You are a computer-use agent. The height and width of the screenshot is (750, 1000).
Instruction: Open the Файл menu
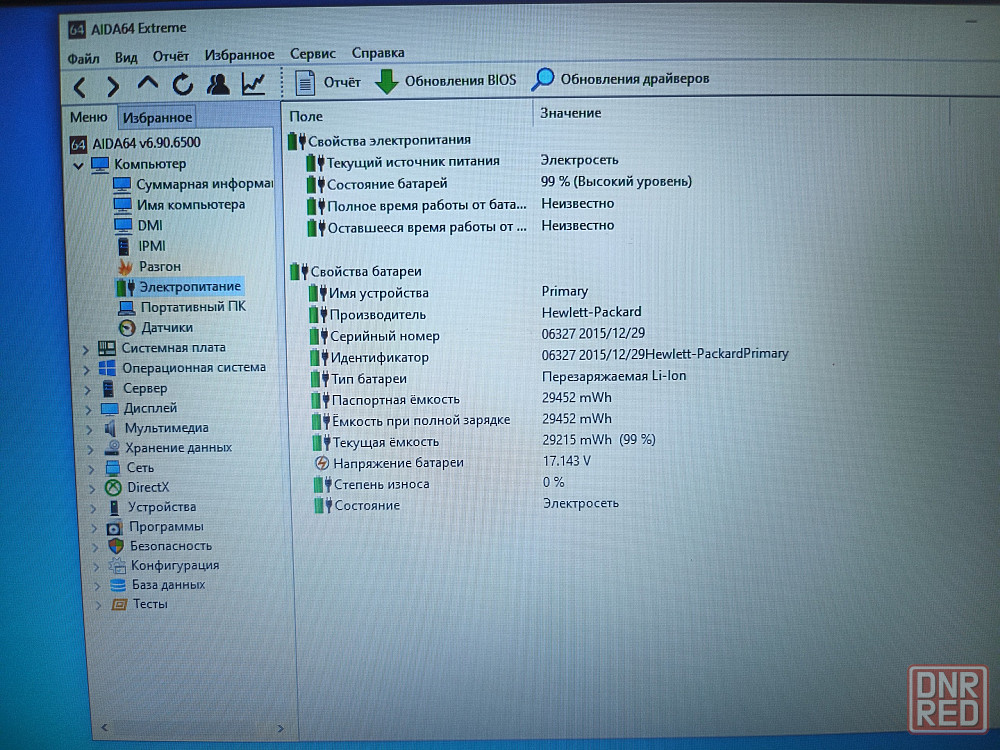click(83, 58)
